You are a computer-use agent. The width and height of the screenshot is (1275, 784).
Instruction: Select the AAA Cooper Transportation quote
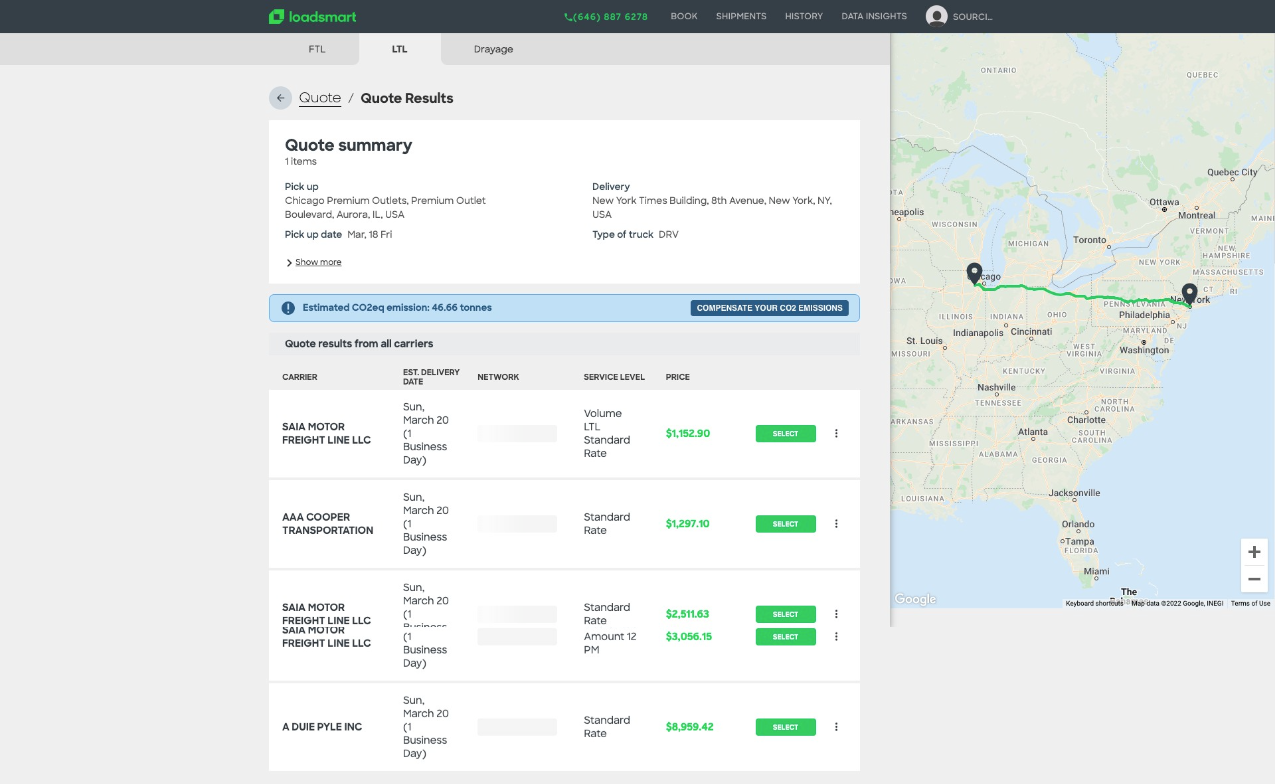tap(786, 524)
